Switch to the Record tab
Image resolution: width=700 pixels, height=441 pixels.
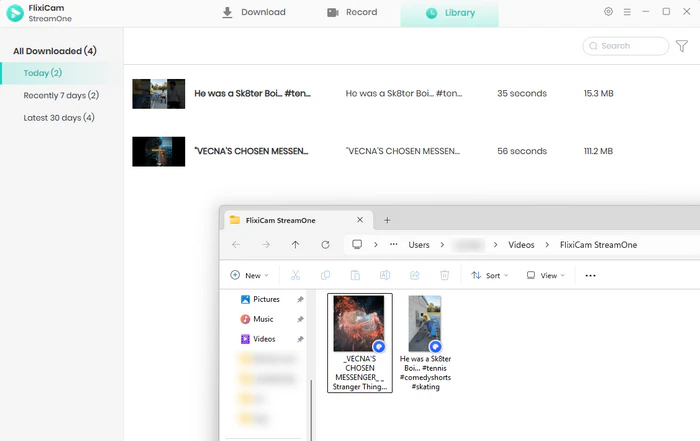pos(352,12)
